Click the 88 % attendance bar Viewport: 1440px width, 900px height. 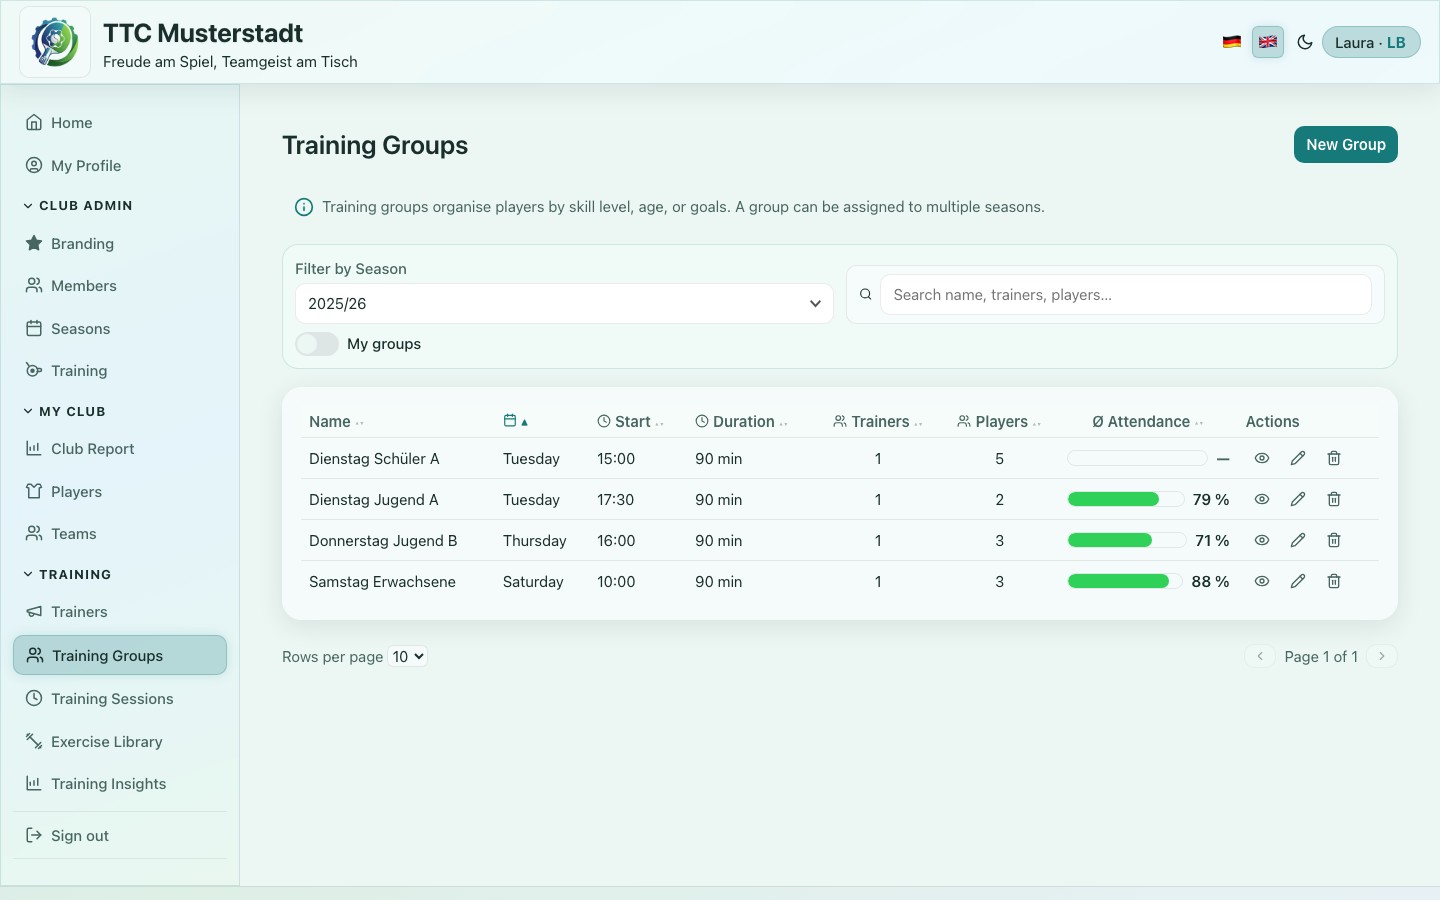1126,581
